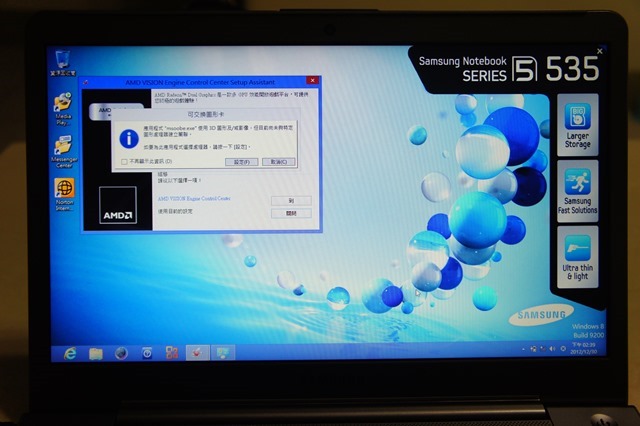Viewport: 640px width, 426px height.
Task: Click the blue information icon in dialog
Action: (129, 139)
